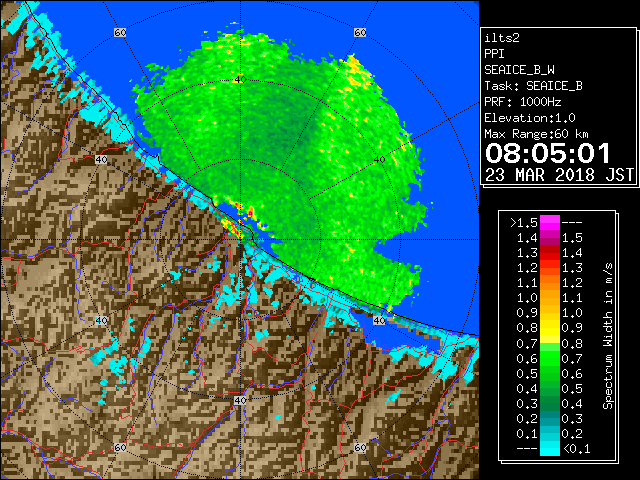This screenshot has width=640, height=480.
Task: Click the 60 km ring label at southwest
Action: tap(120, 447)
